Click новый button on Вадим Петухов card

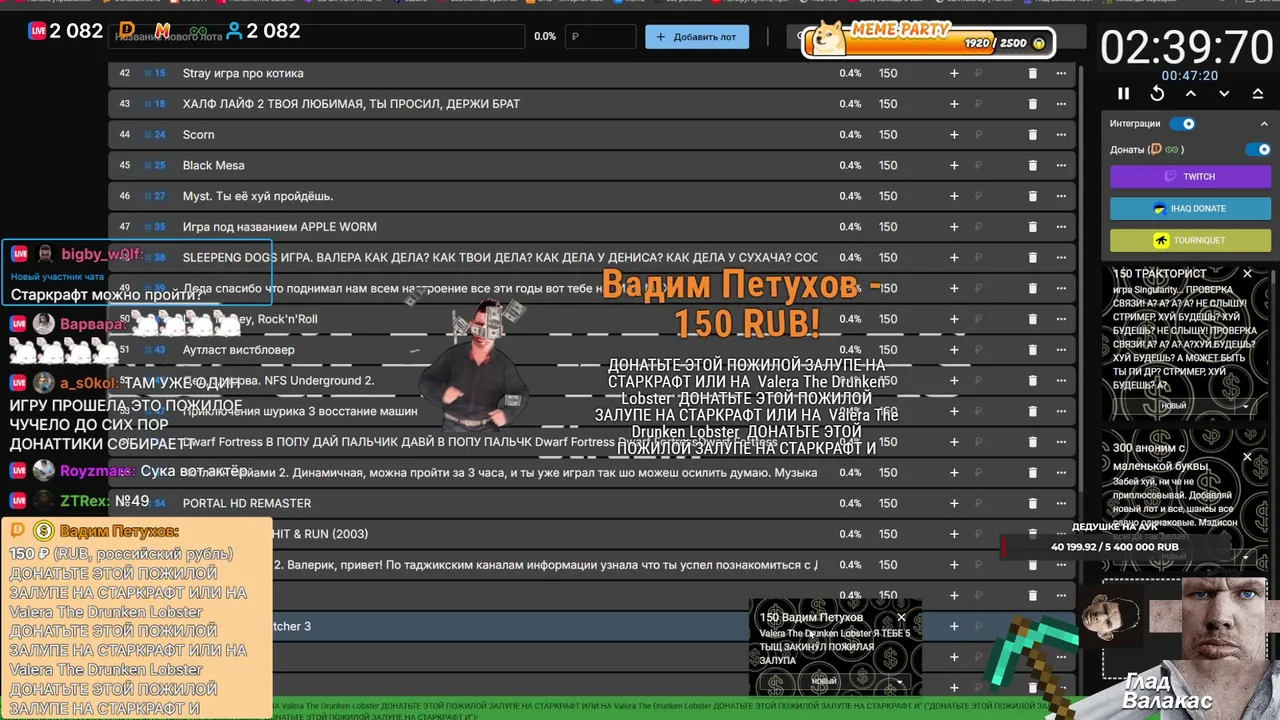point(823,682)
